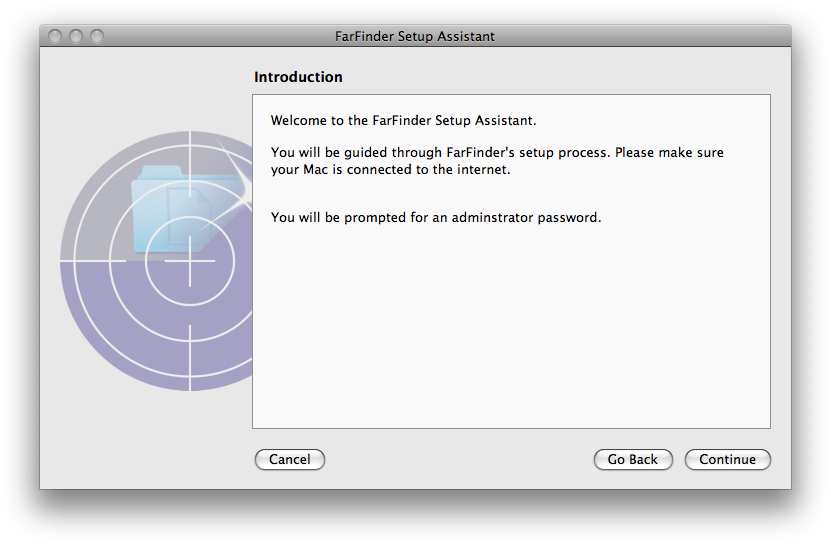This screenshot has width=831, height=544.
Task: Click the welcome message line
Action: coord(403,120)
